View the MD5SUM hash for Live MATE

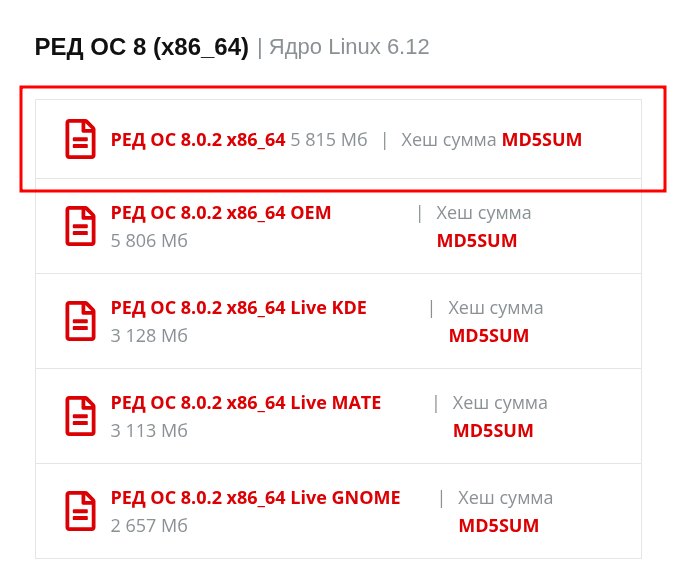tap(493, 431)
